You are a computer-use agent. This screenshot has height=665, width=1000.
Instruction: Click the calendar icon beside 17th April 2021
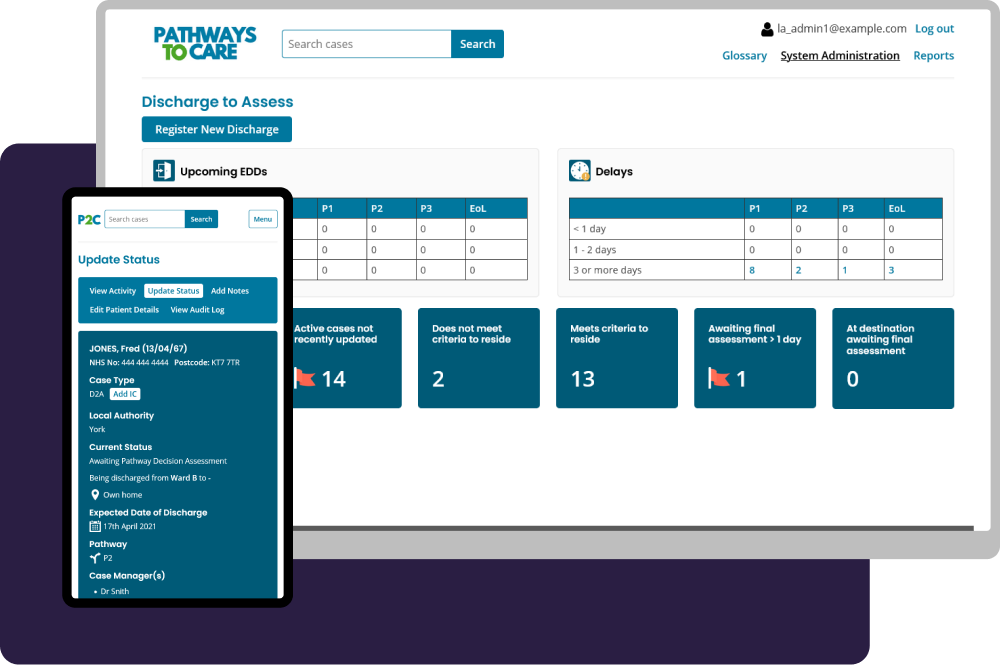[95, 526]
